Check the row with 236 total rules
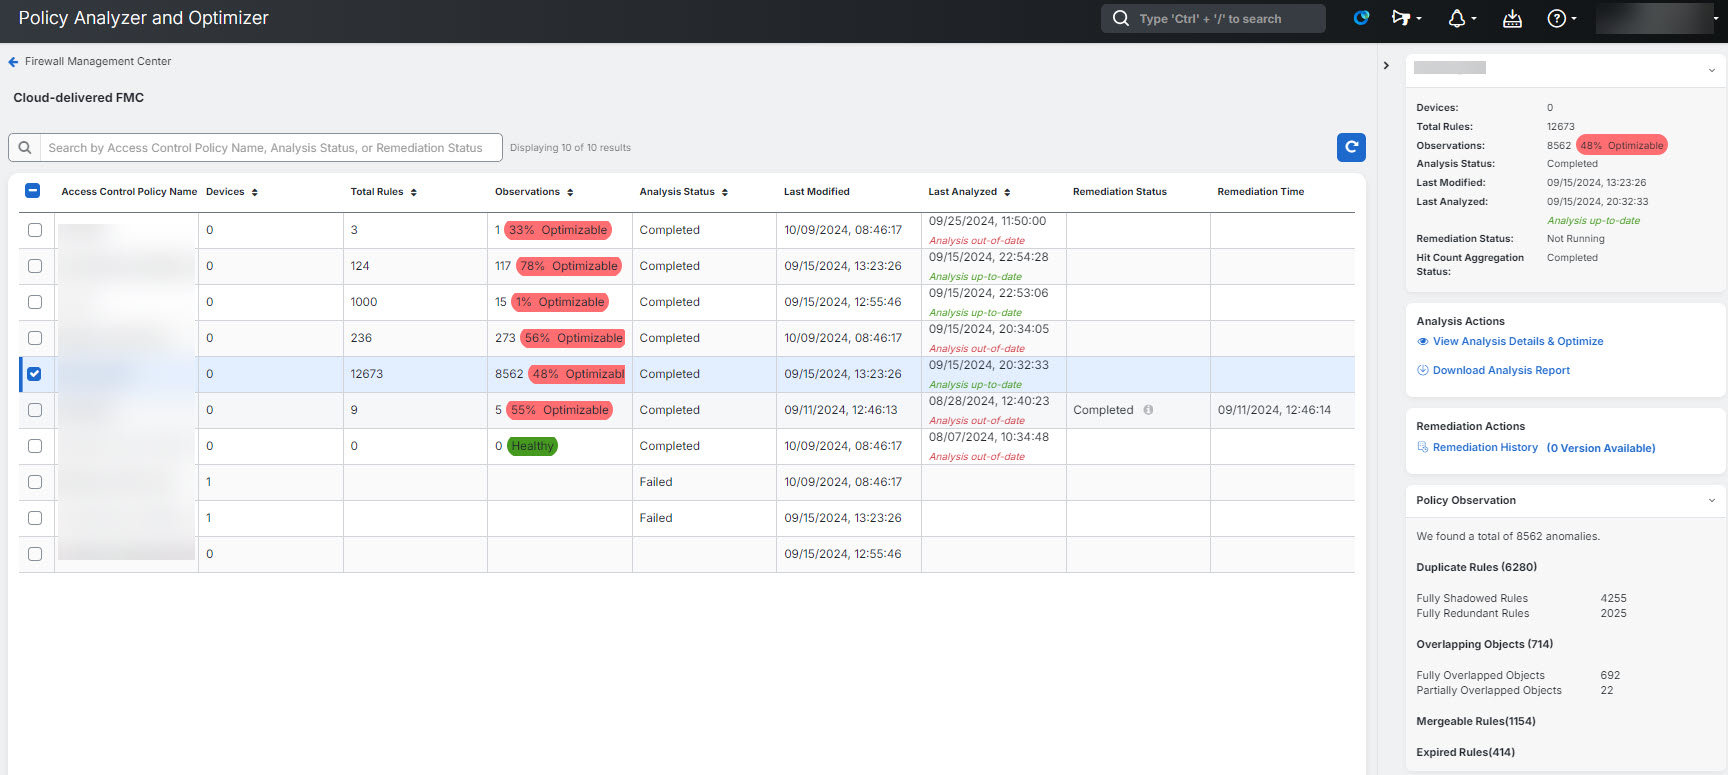The height and width of the screenshot is (775, 1728). click(x=35, y=338)
